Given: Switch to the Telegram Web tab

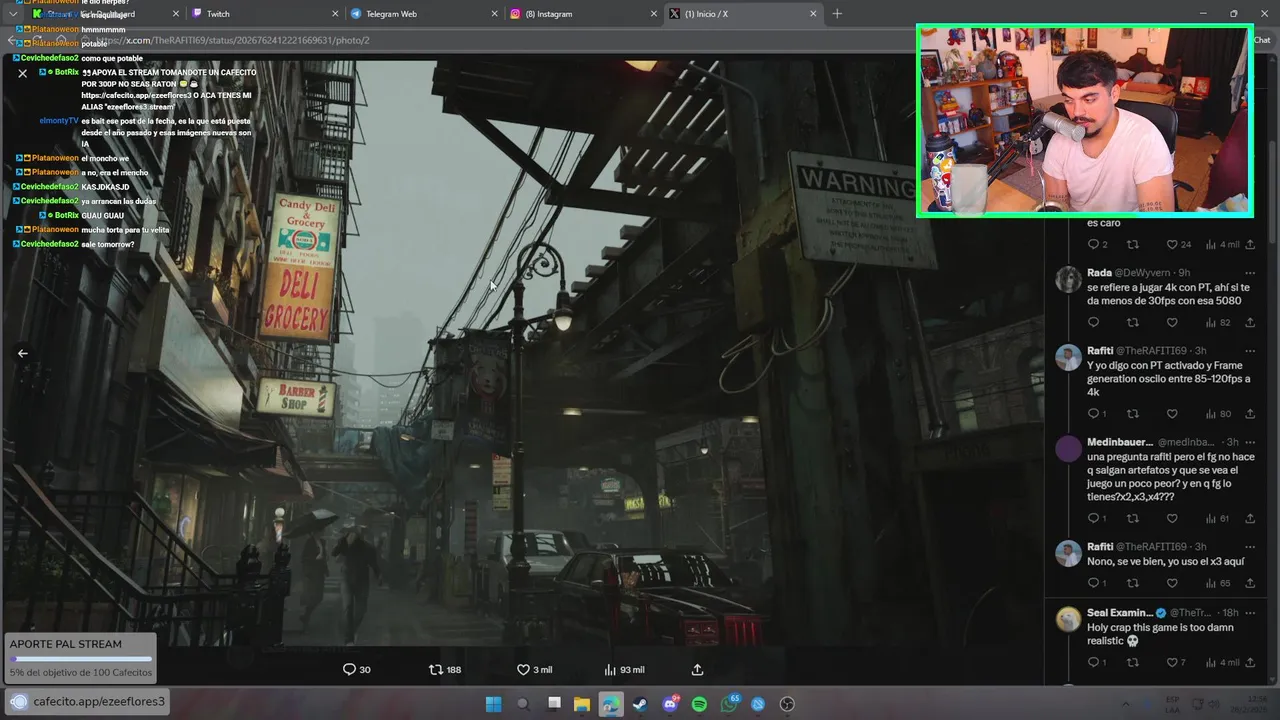Looking at the screenshot, I should coord(425,13).
